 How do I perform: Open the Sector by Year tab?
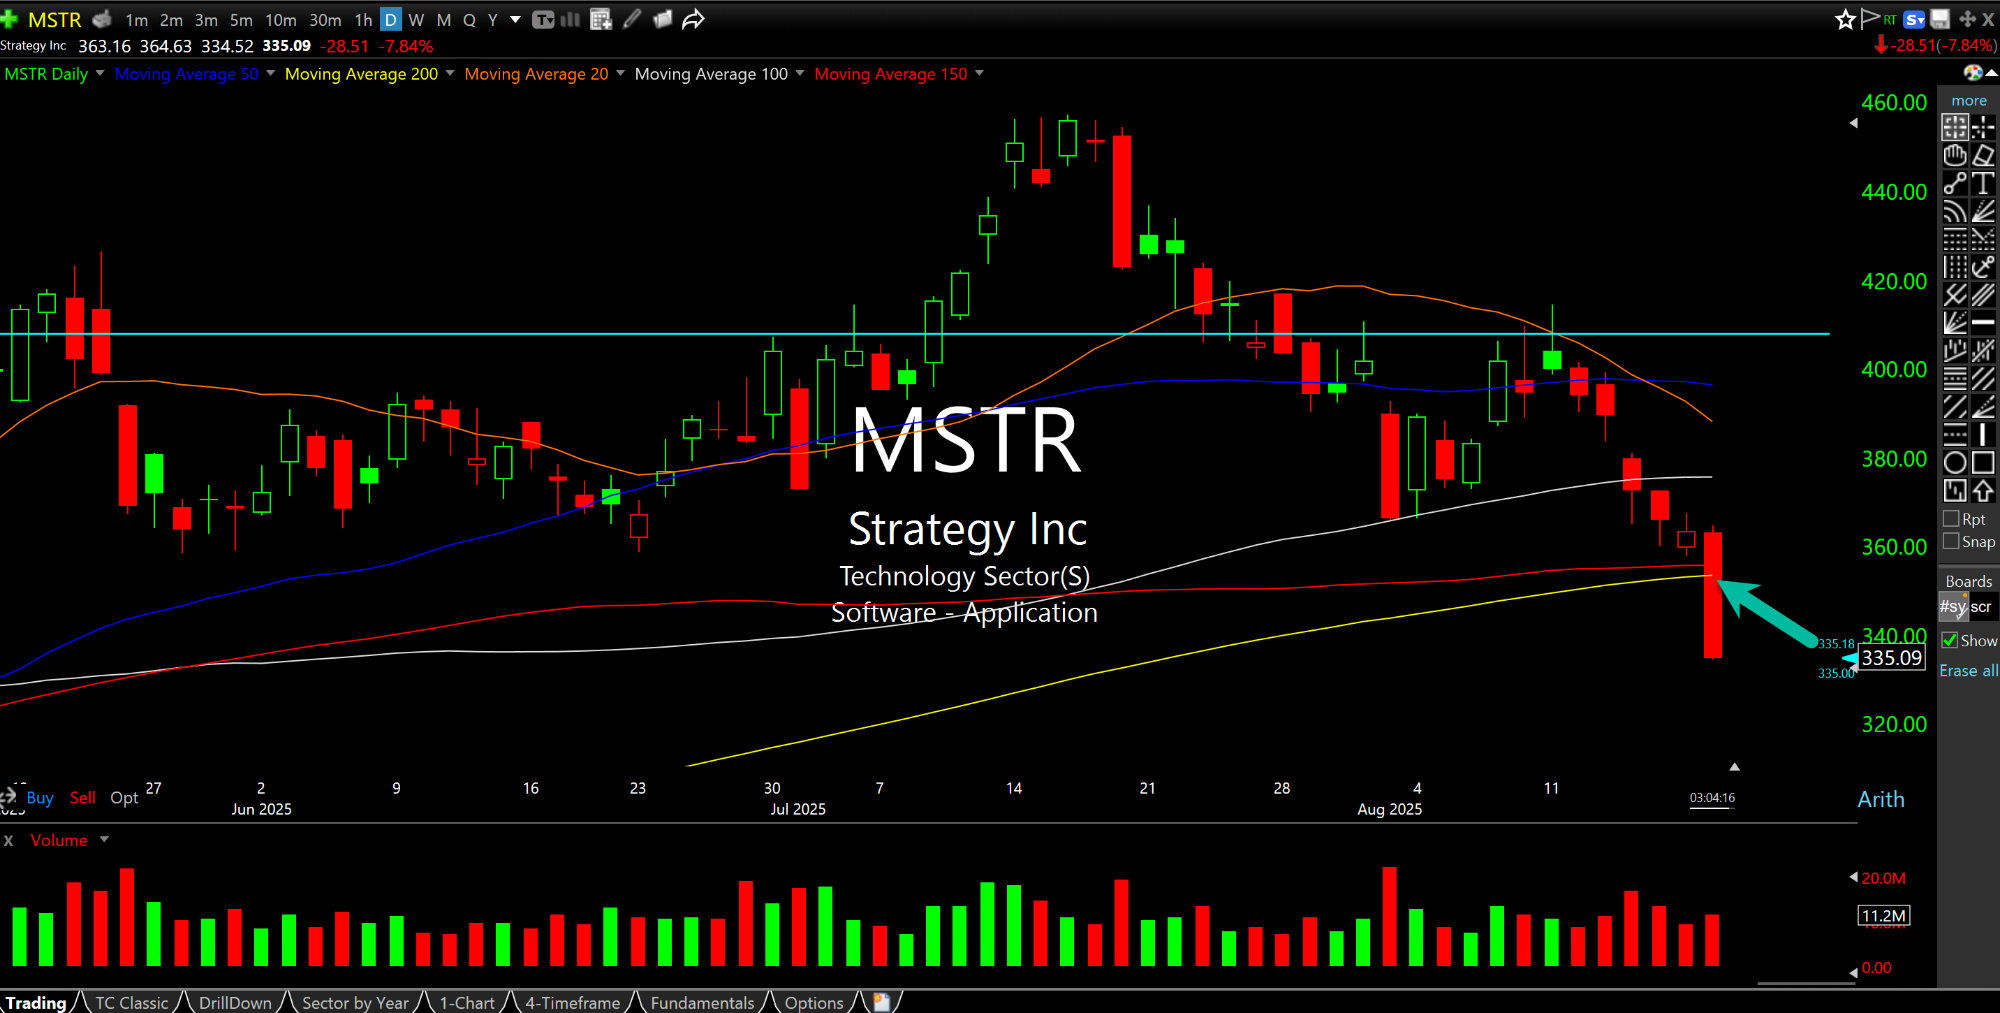355,1002
